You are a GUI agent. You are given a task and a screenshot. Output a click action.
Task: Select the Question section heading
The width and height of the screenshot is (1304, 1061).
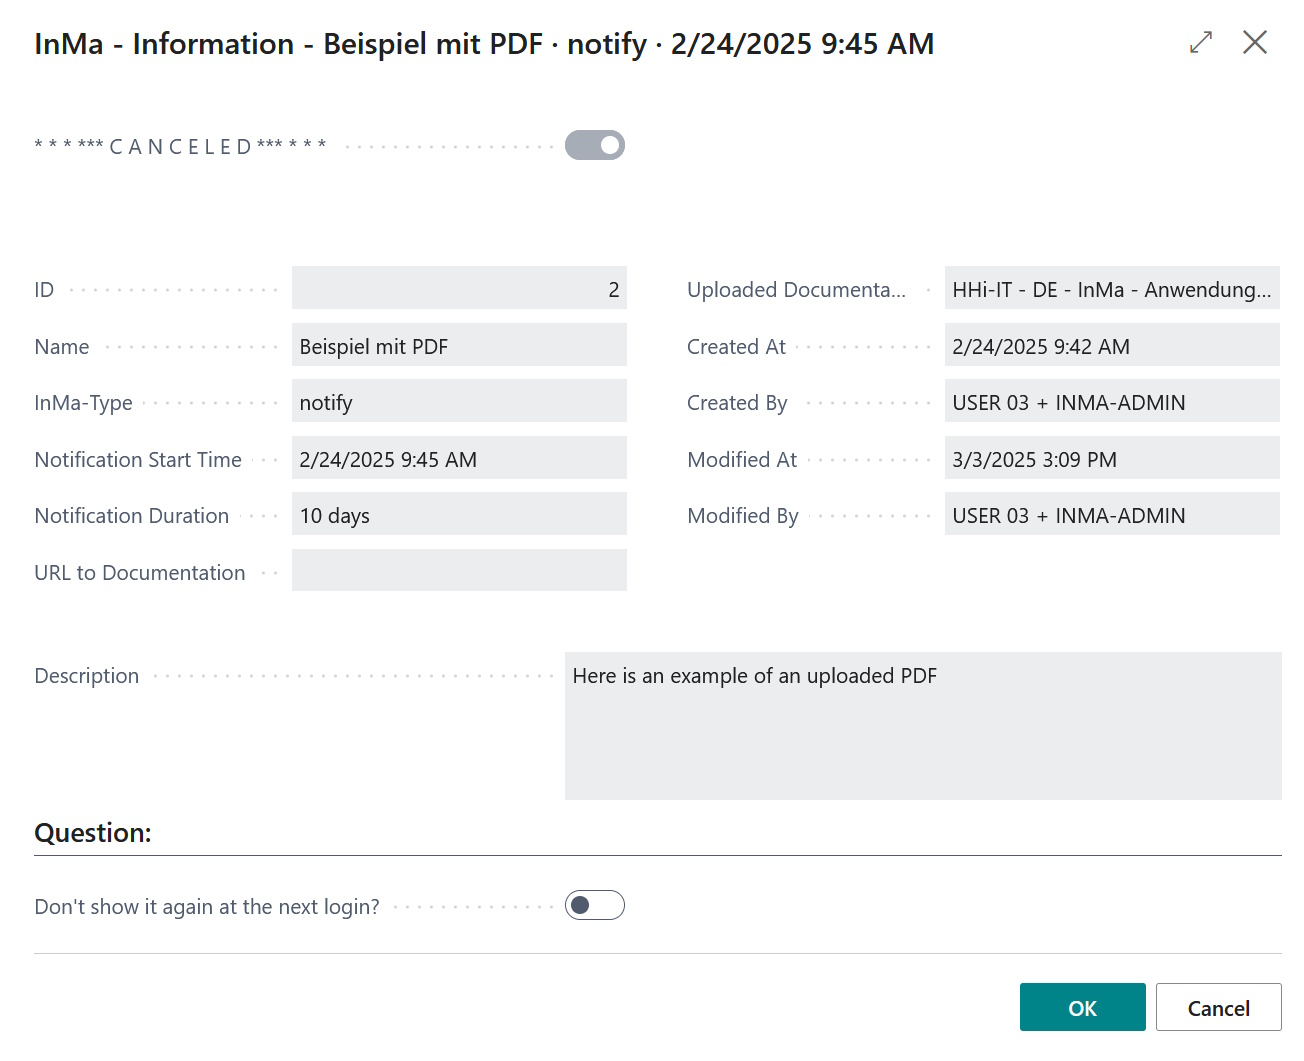coord(92,832)
